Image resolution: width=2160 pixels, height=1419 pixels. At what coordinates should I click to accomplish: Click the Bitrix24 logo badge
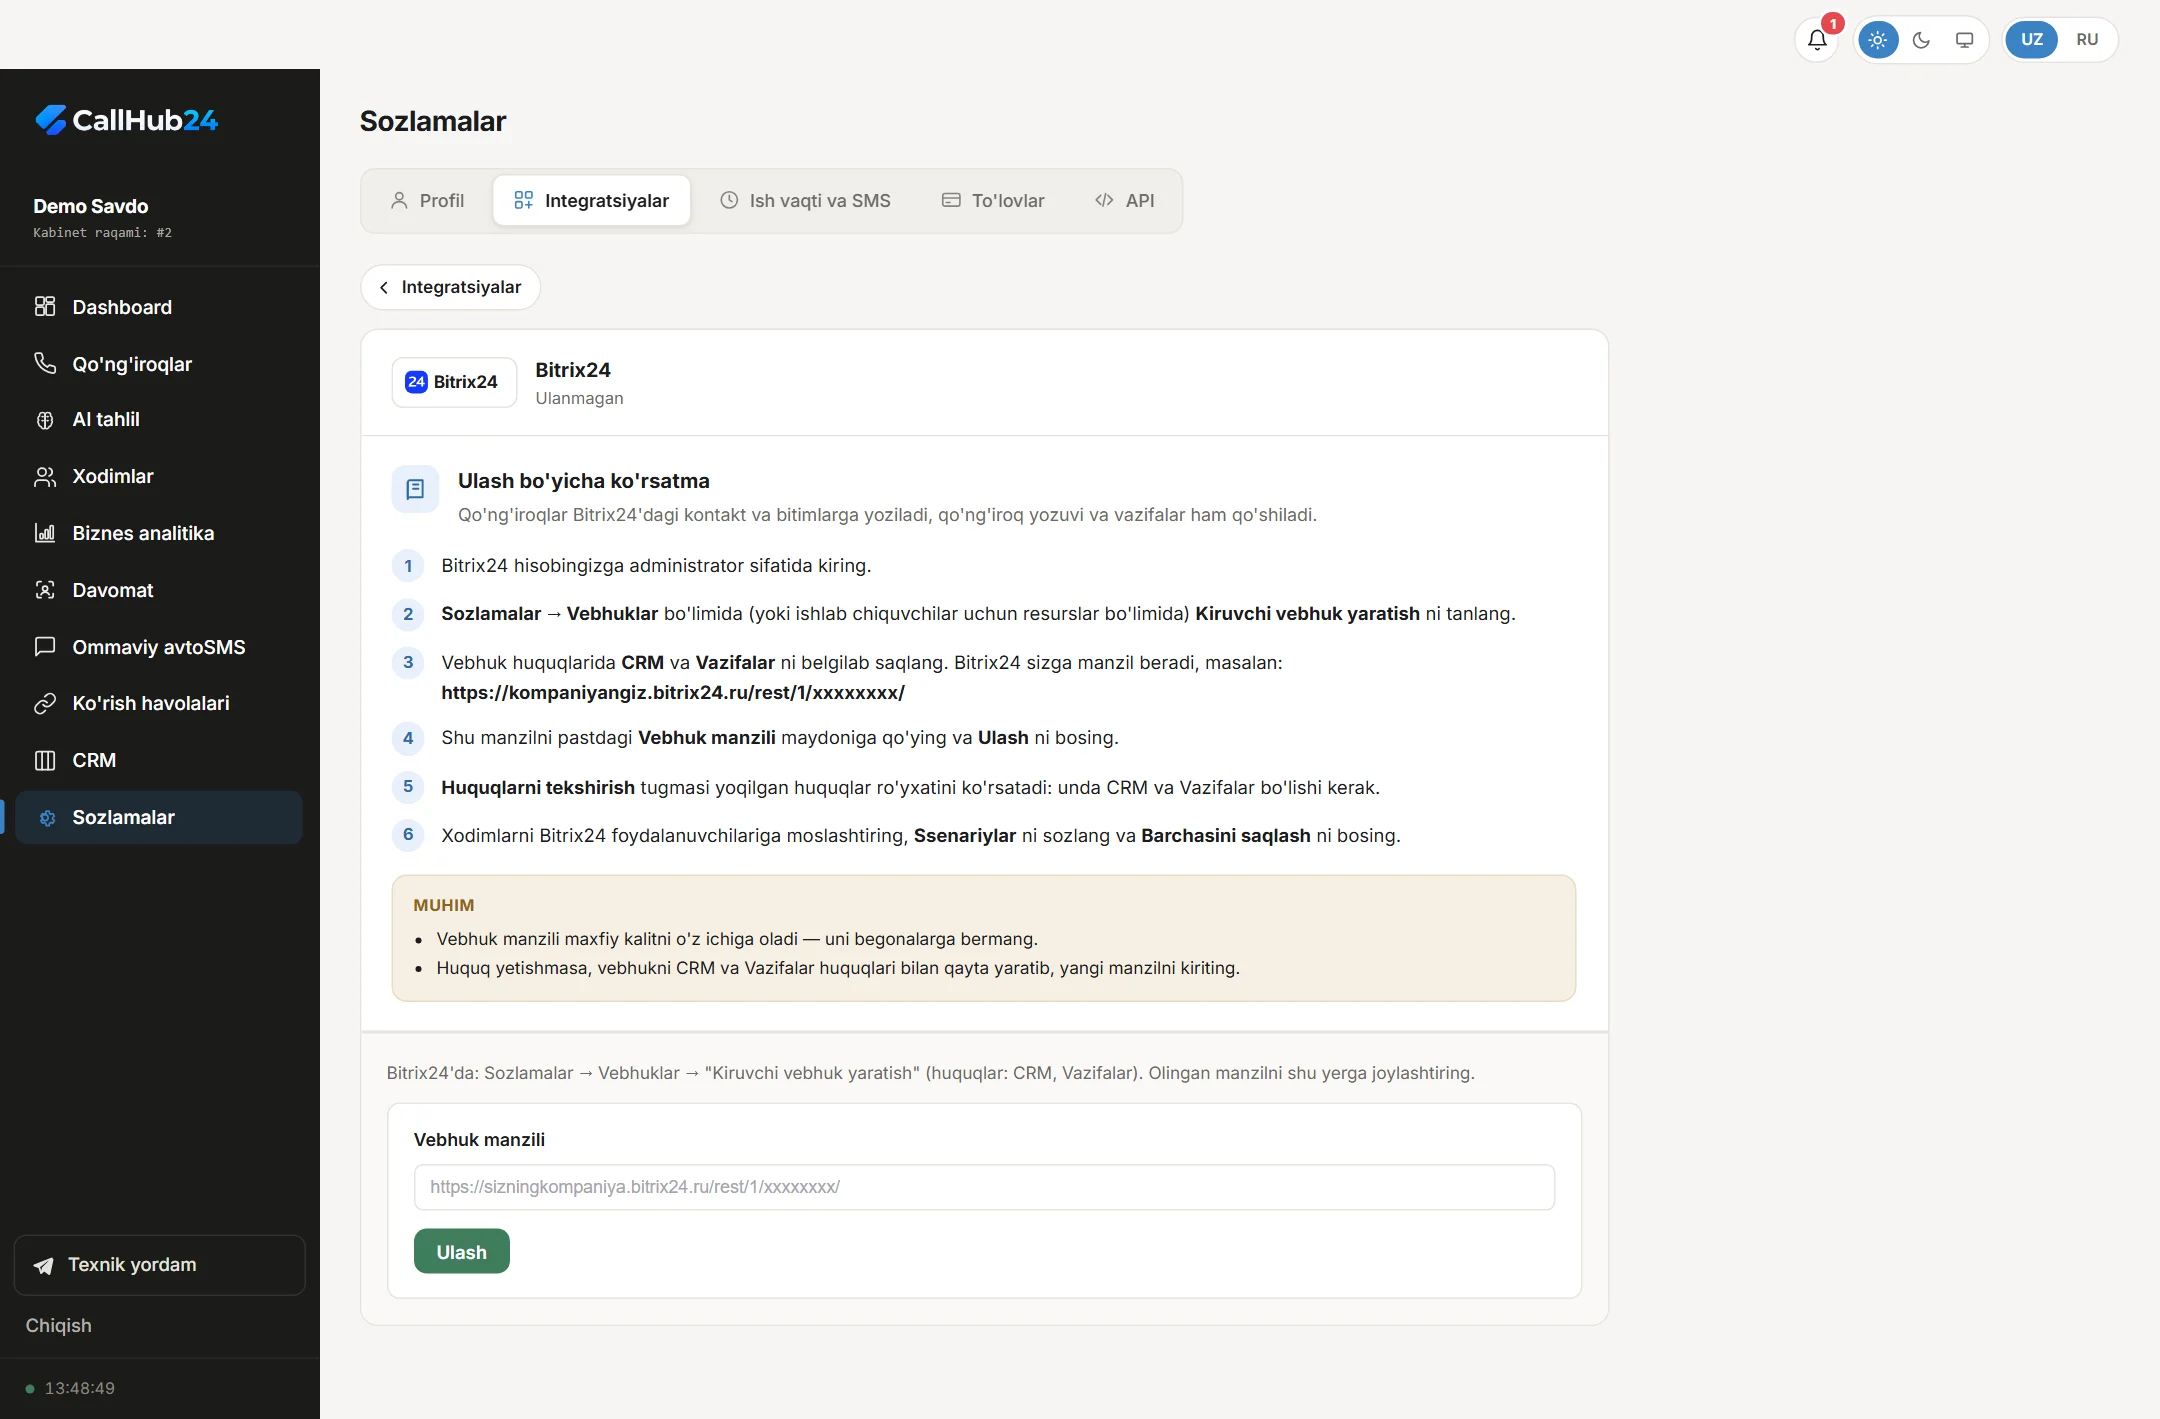coord(454,382)
